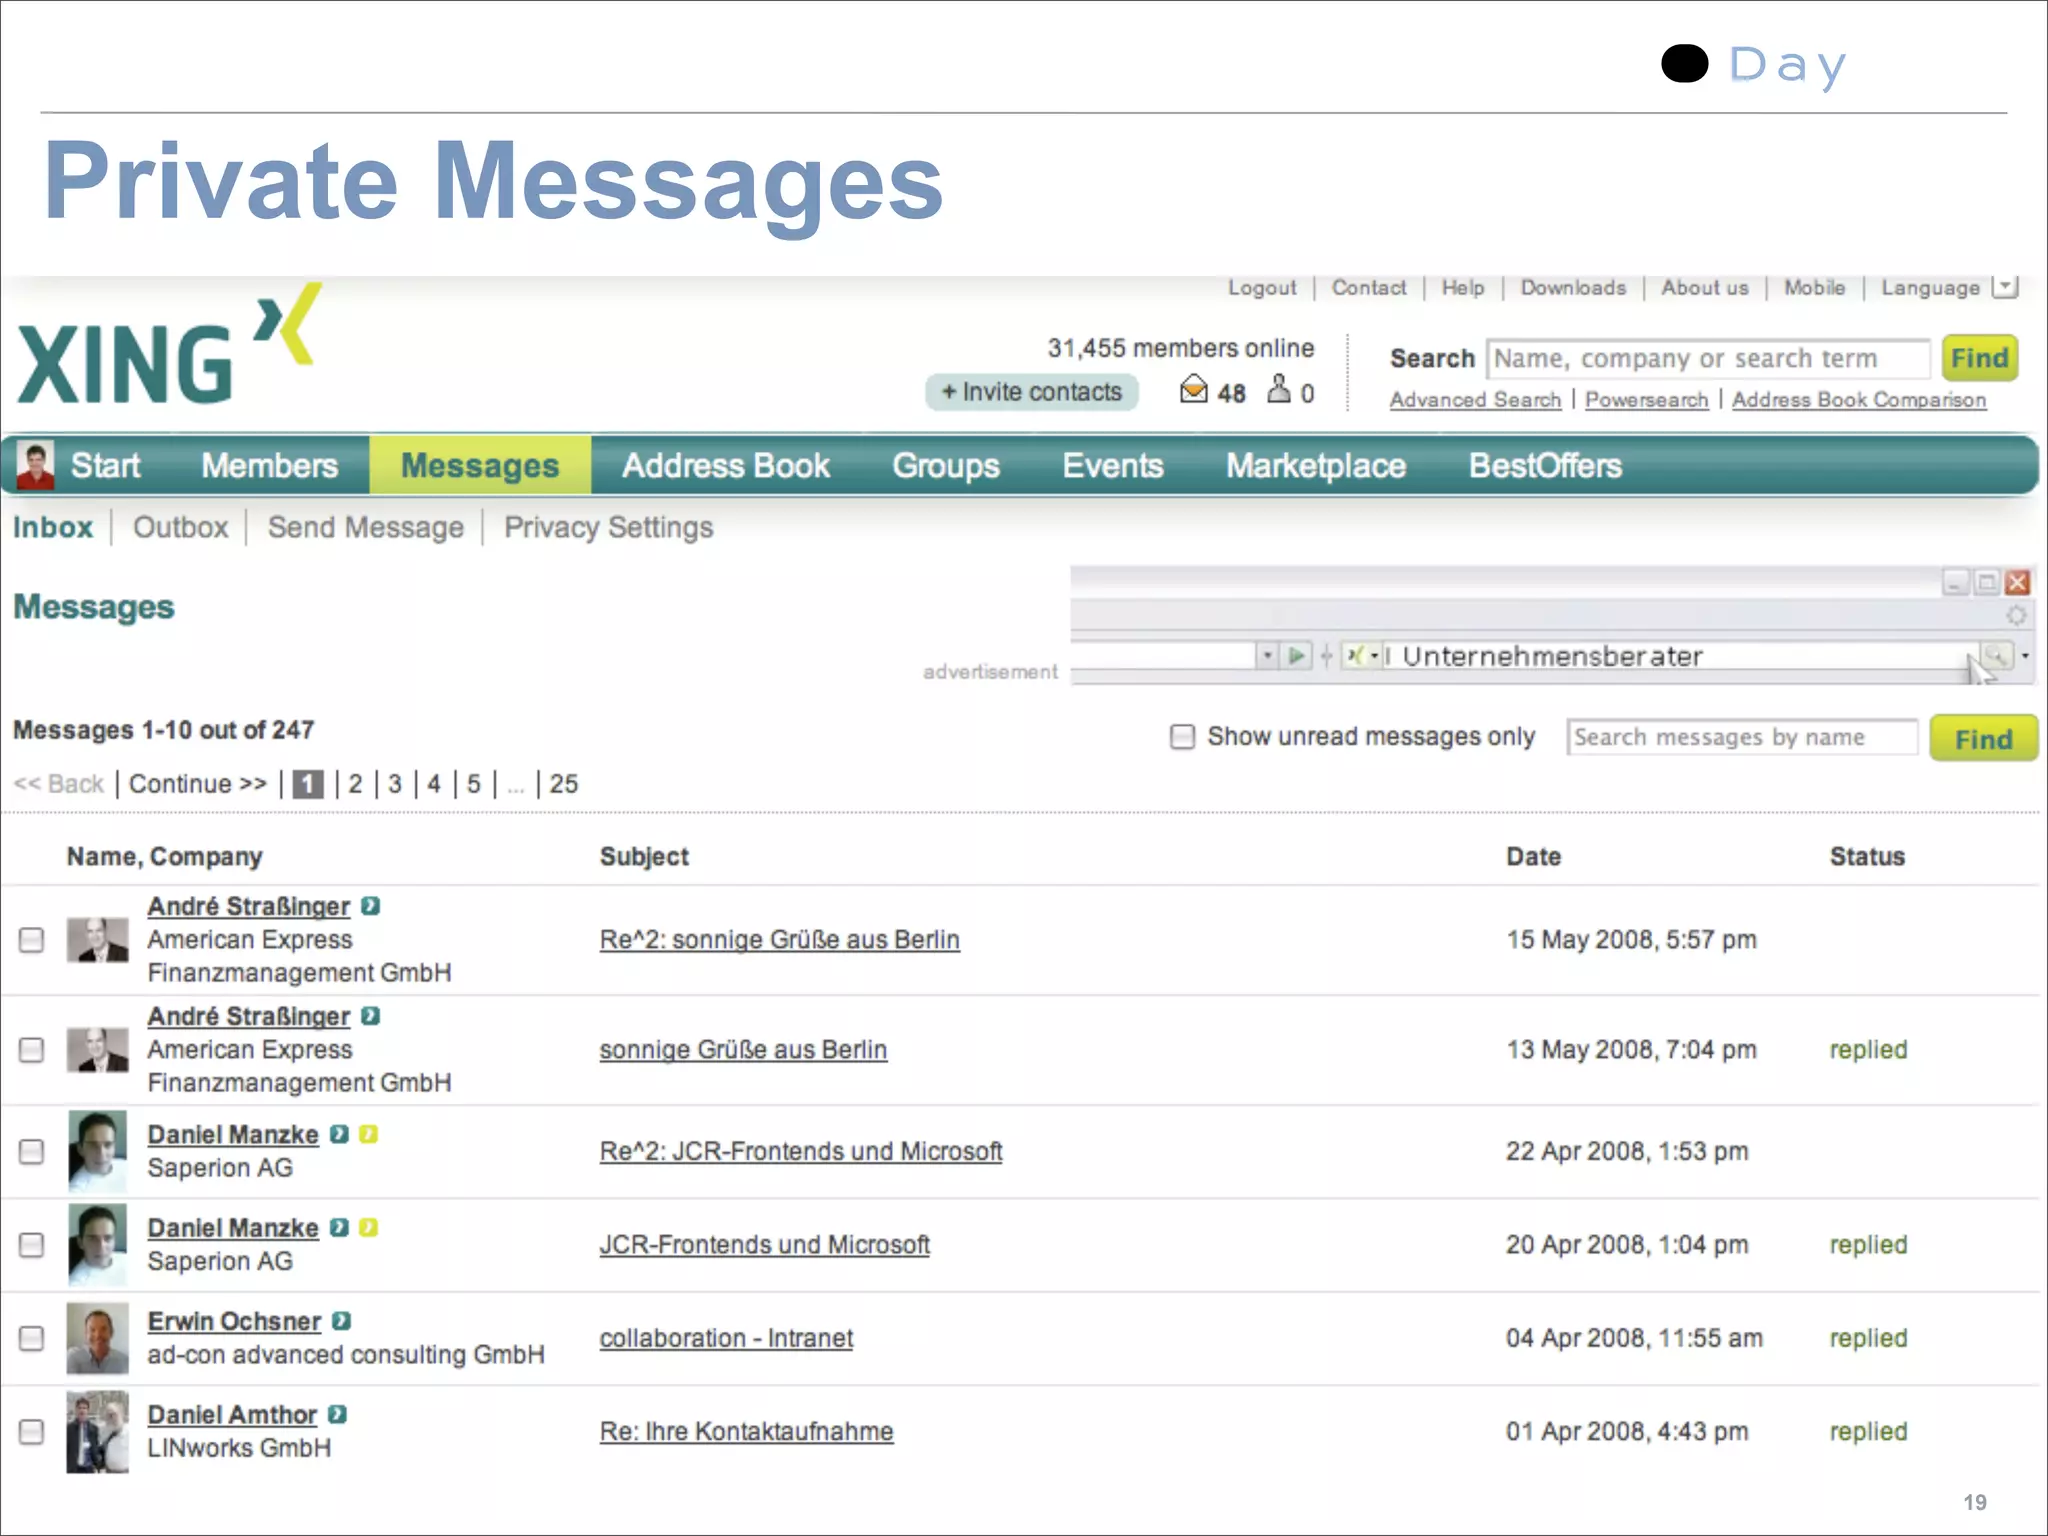Image resolution: width=2048 pixels, height=1536 pixels.
Task: Open the Outbox tab
Action: pos(180,527)
